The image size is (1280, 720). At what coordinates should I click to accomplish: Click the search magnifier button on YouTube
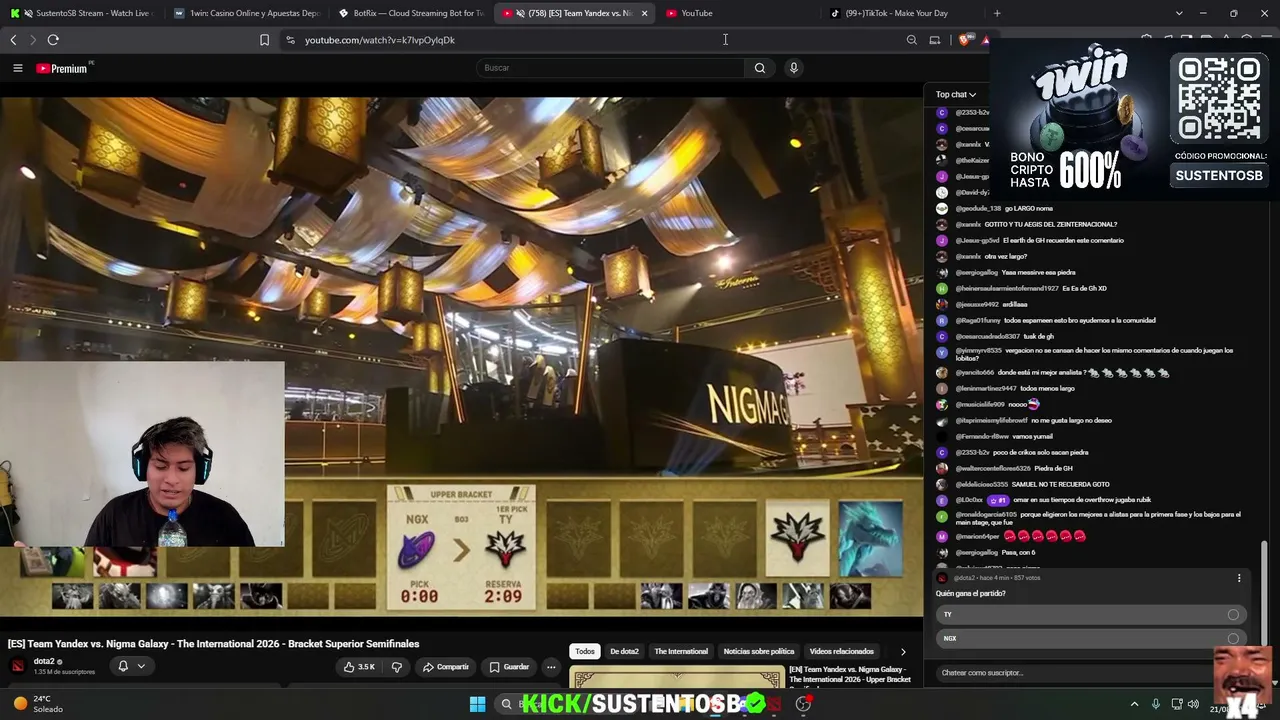[760, 68]
